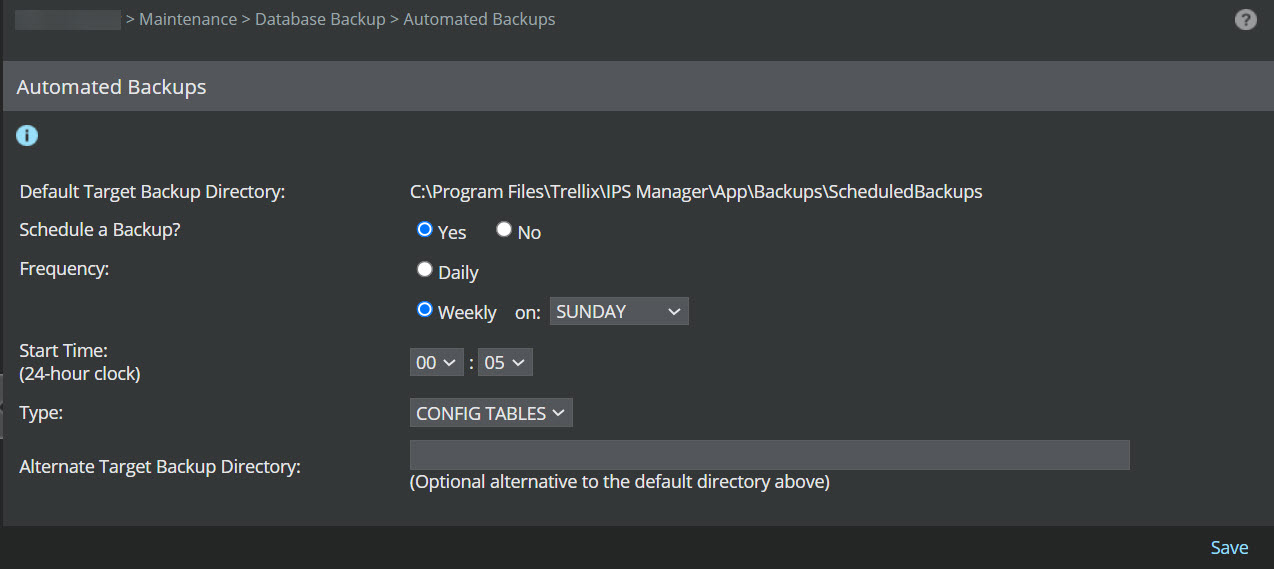
Task: Save the automated backup settings
Action: pyautogui.click(x=1229, y=547)
